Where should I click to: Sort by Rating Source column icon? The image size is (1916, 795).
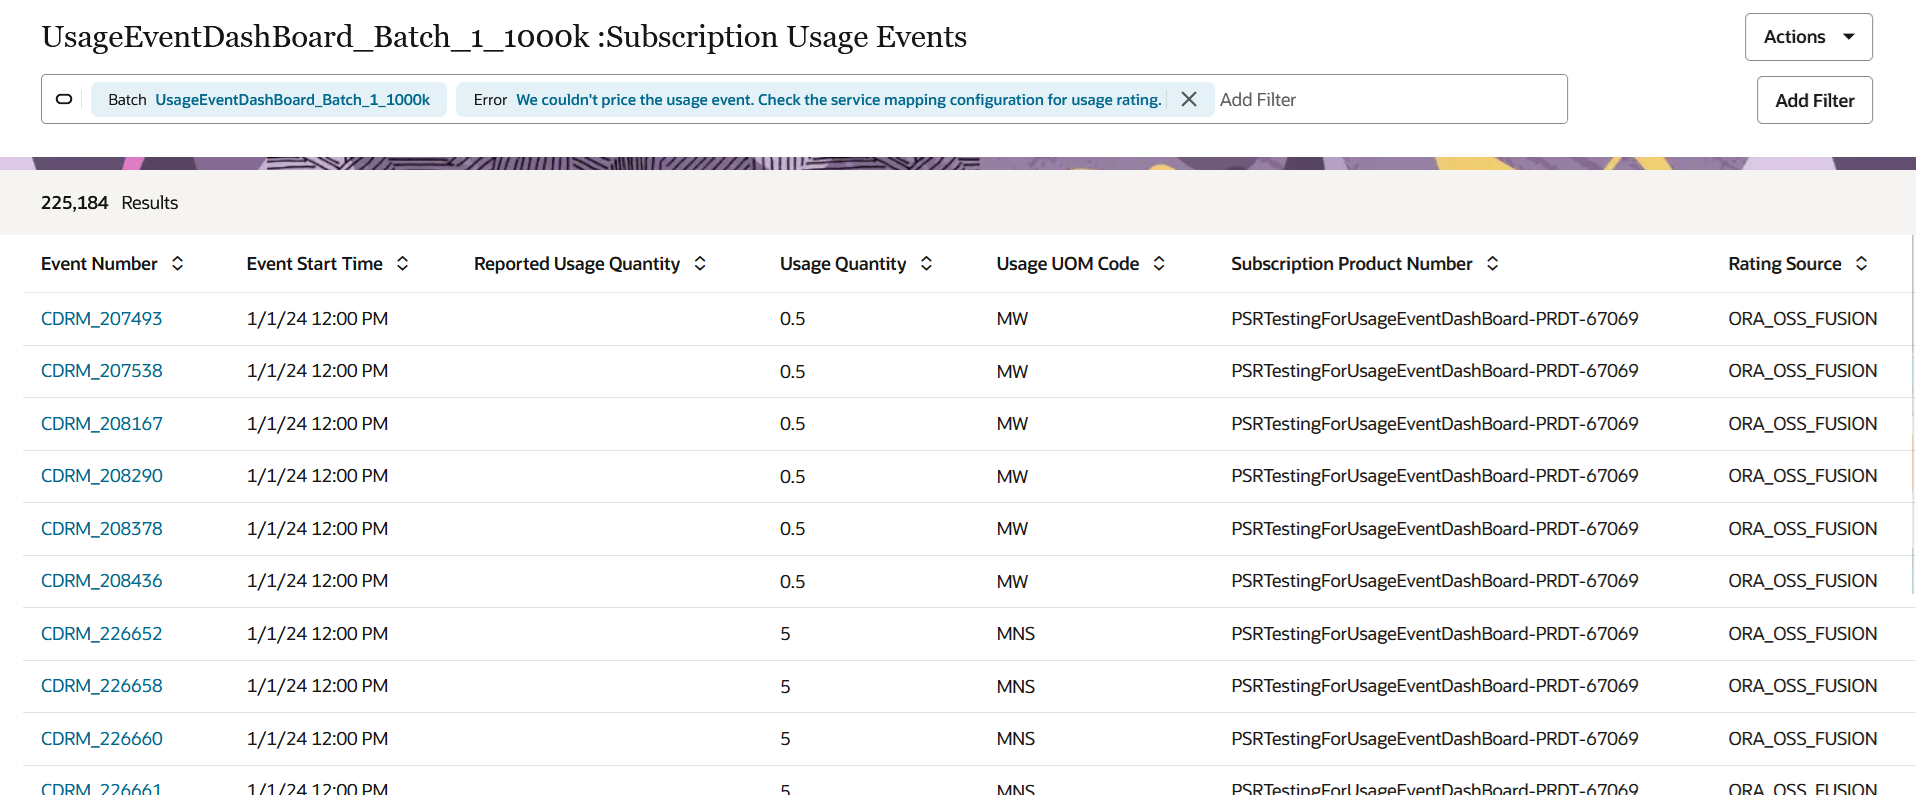click(1861, 263)
